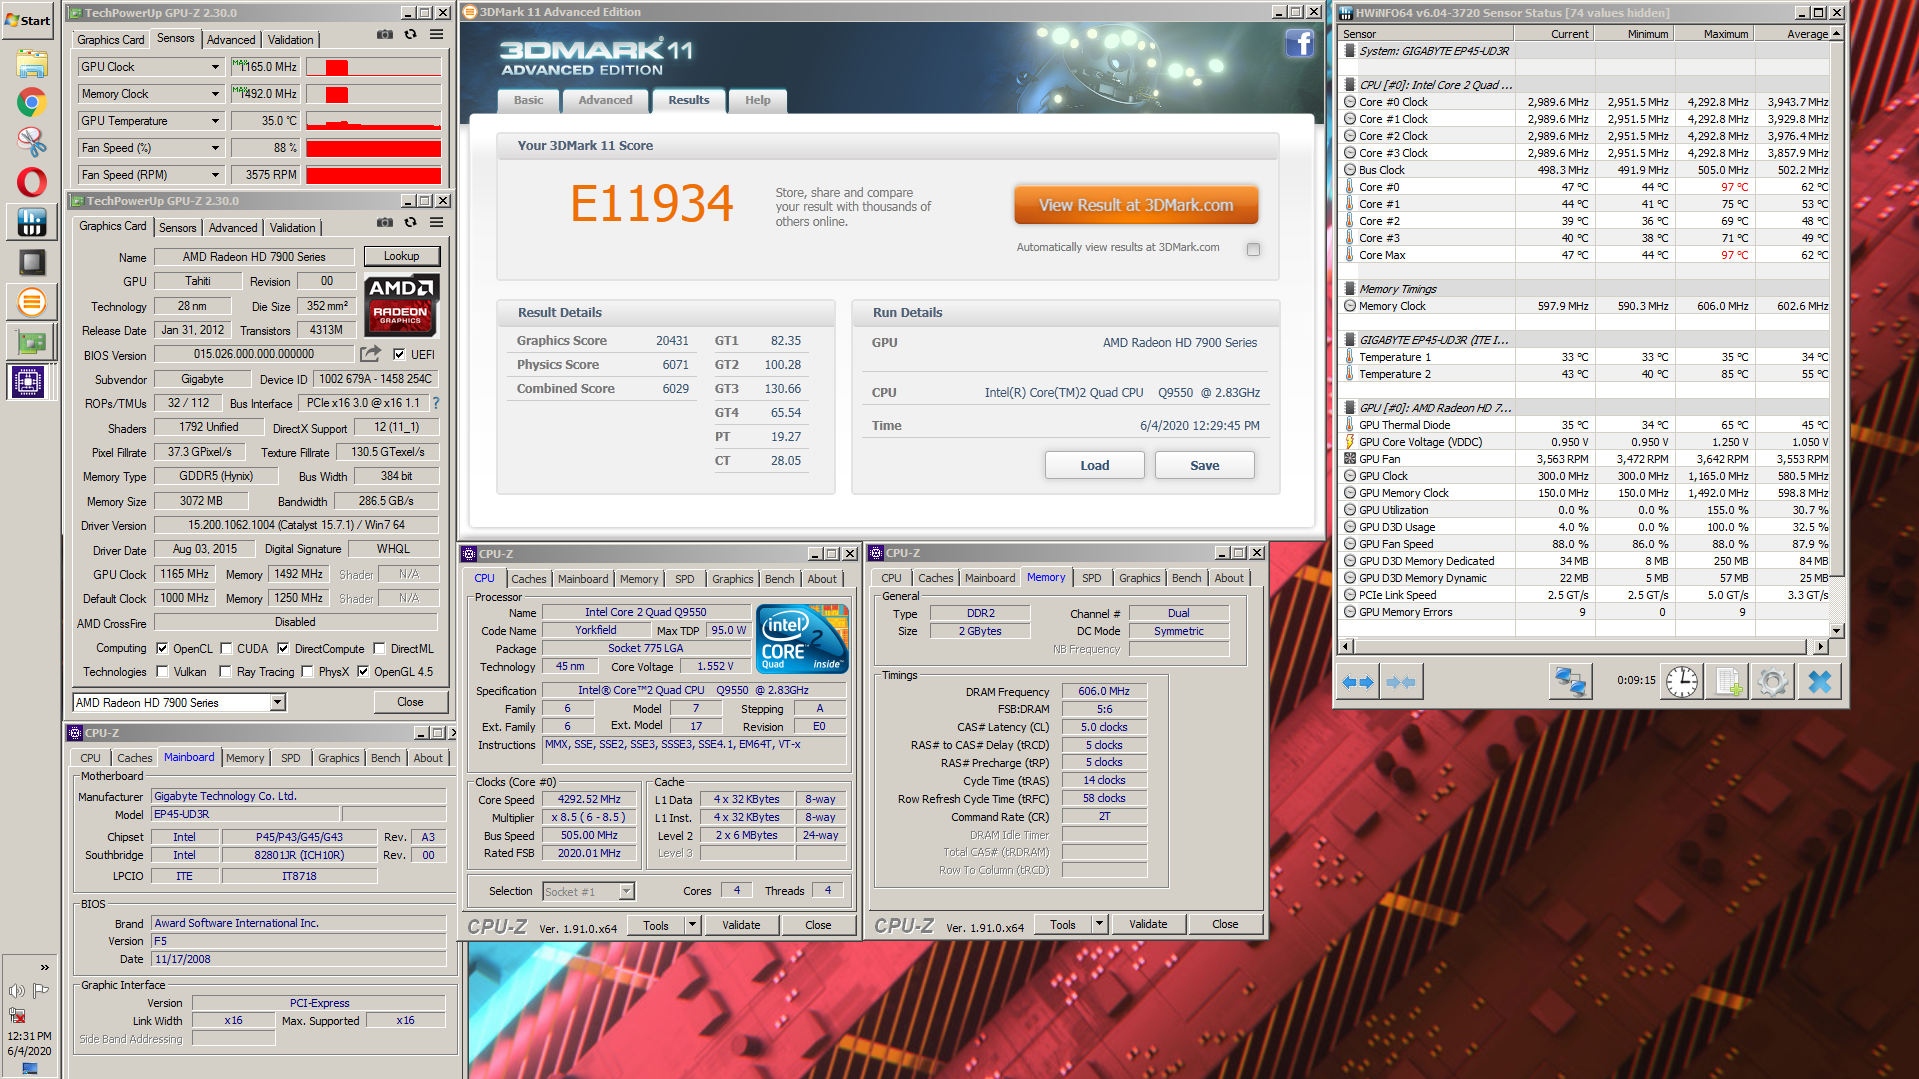The image size is (1919, 1079).
Task: Click HWiNFO collapse arrows button
Action: click(x=1401, y=682)
